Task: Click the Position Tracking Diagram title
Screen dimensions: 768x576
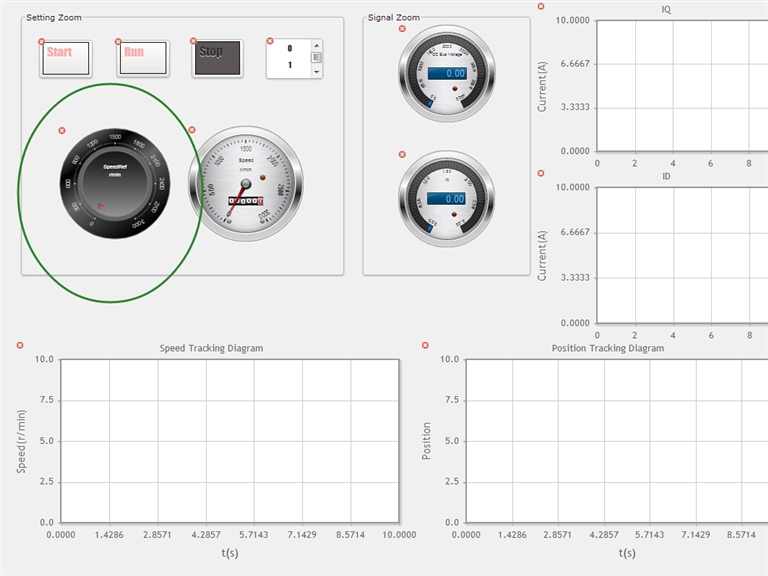Action: point(608,348)
